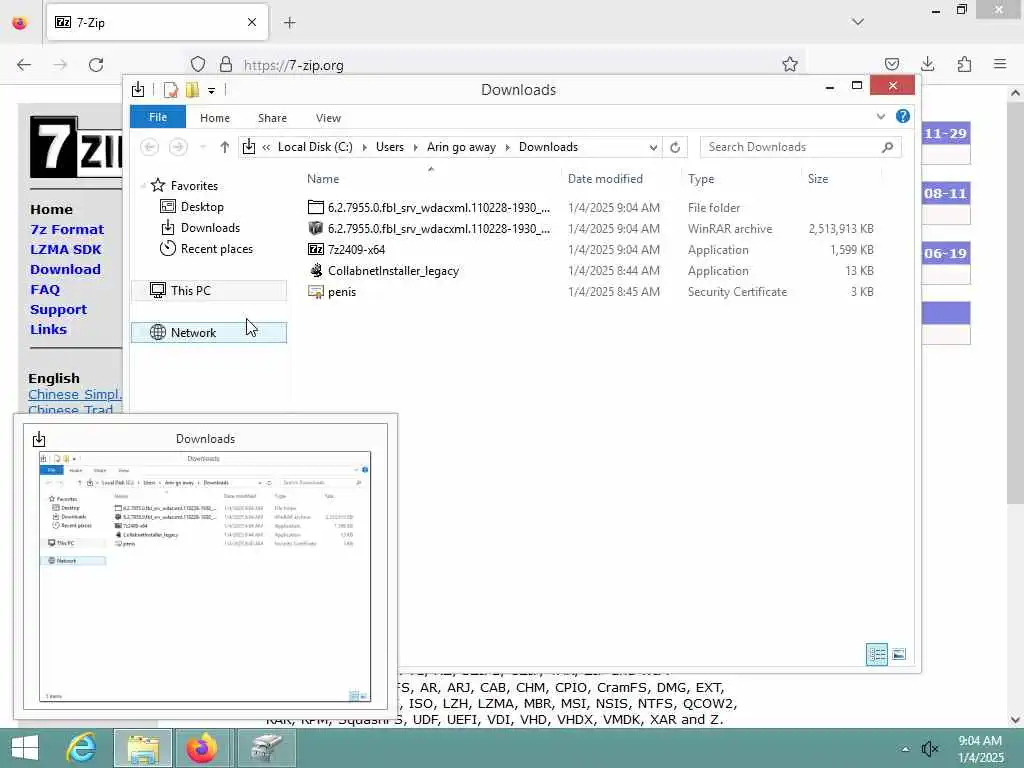This screenshot has height=768, width=1024.
Task: Select Users in the address breadcrumb
Action: (390, 147)
